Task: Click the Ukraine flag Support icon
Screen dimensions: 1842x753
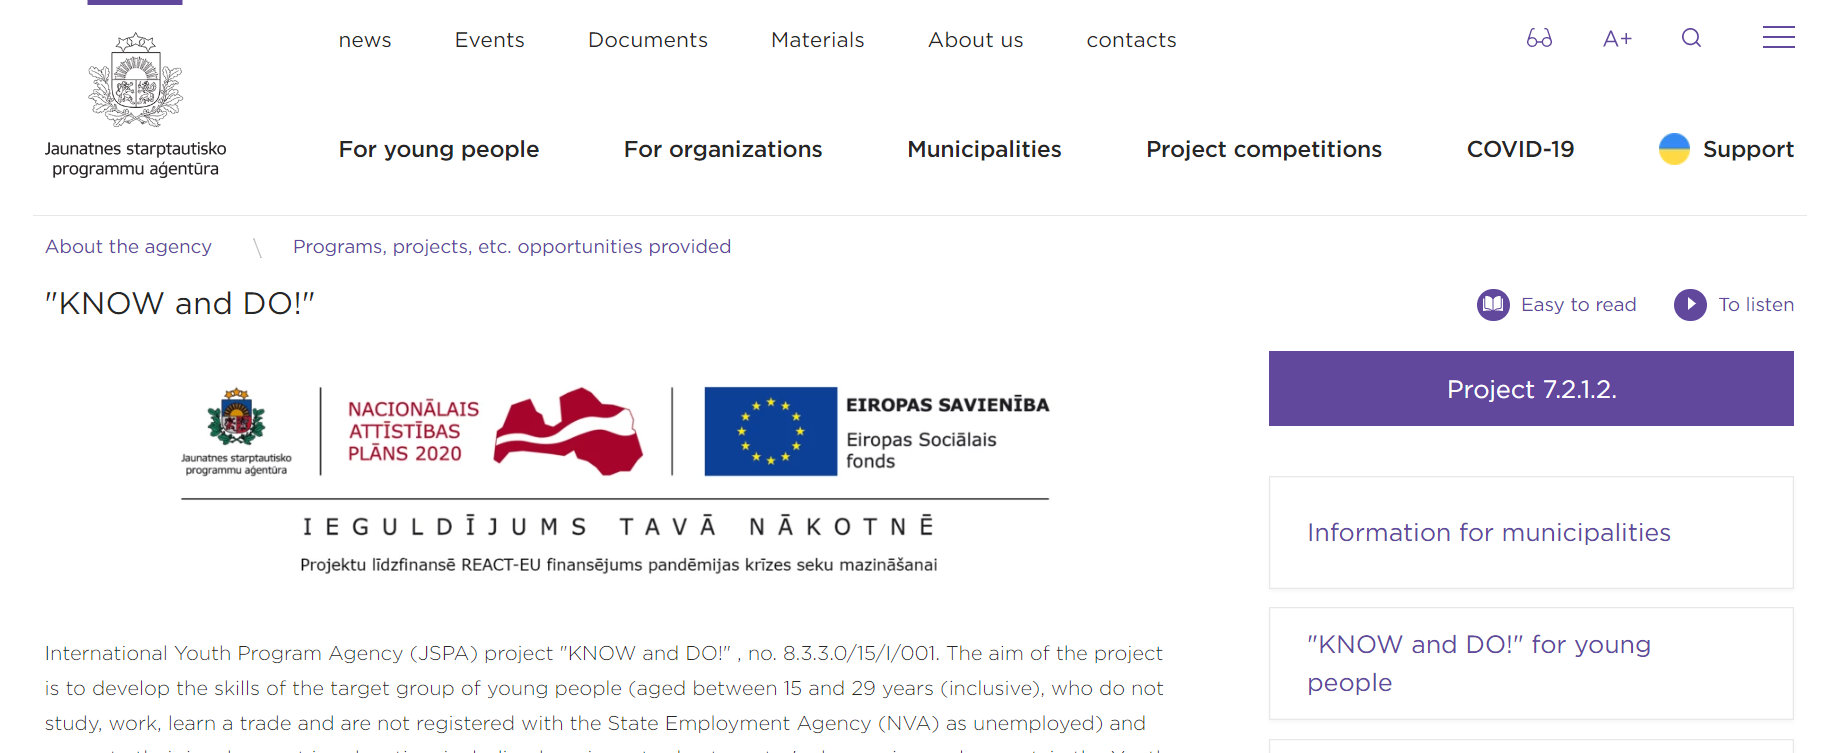Action: pos(1674,149)
